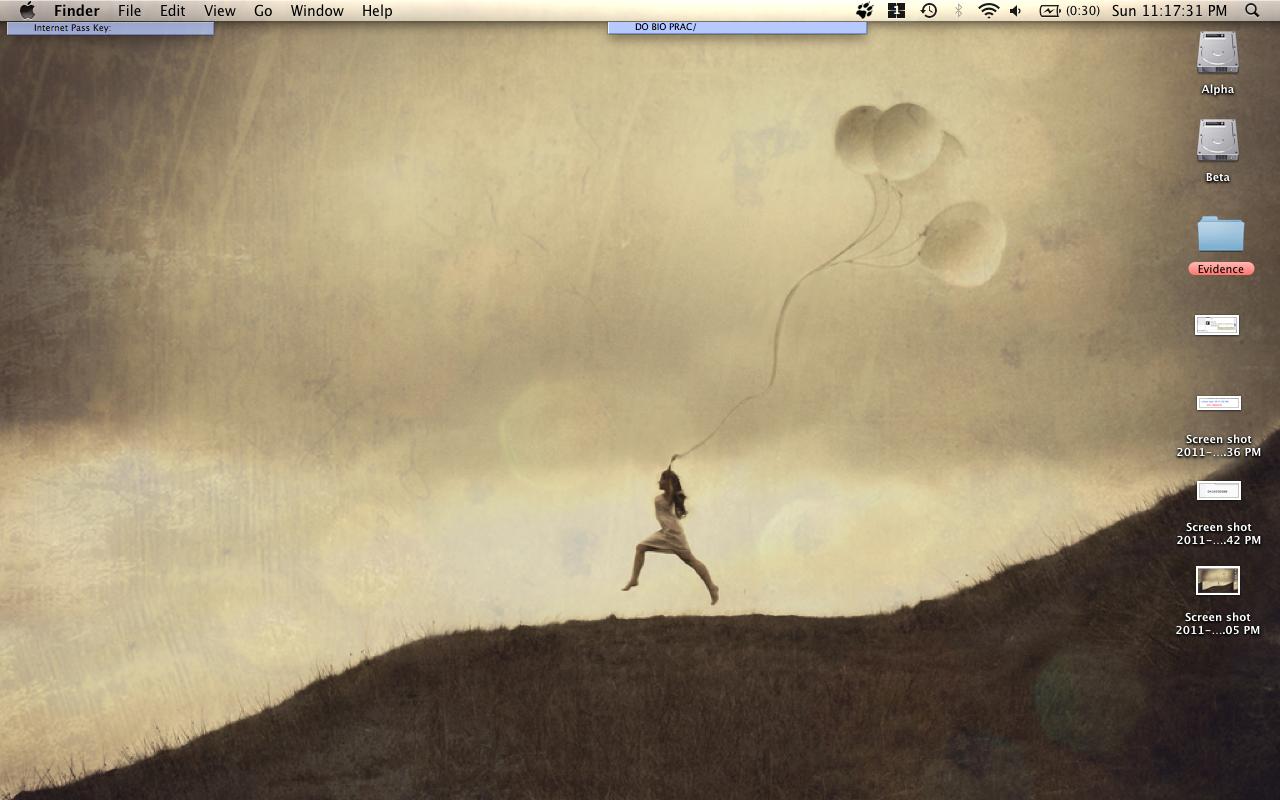Click the Internet Pass Key sticky note
This screenshot has width=1280, height=800.
pos(110,28)
